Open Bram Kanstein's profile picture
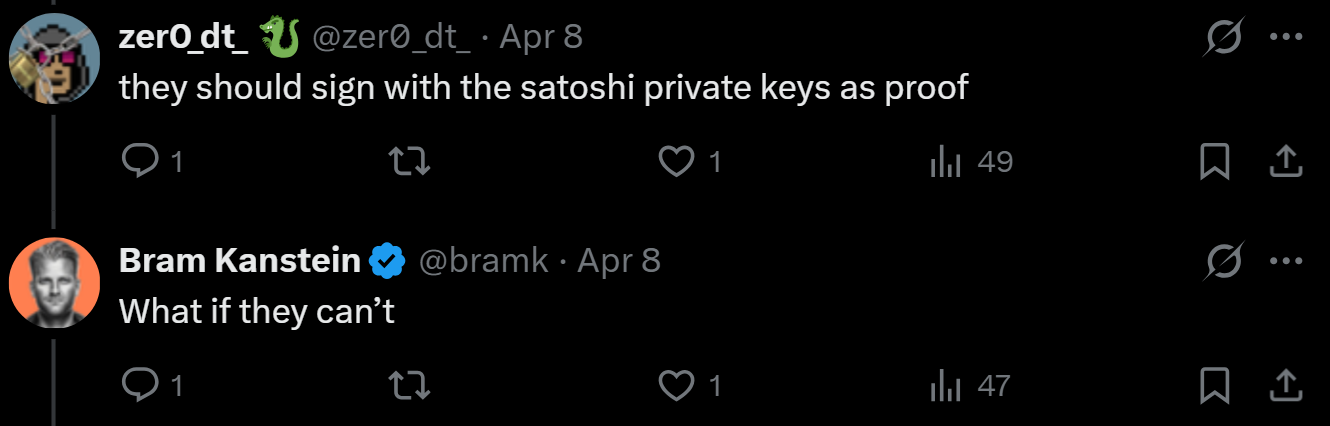The width and height of the screenshot is (1330, 426). tap(54, 282)
